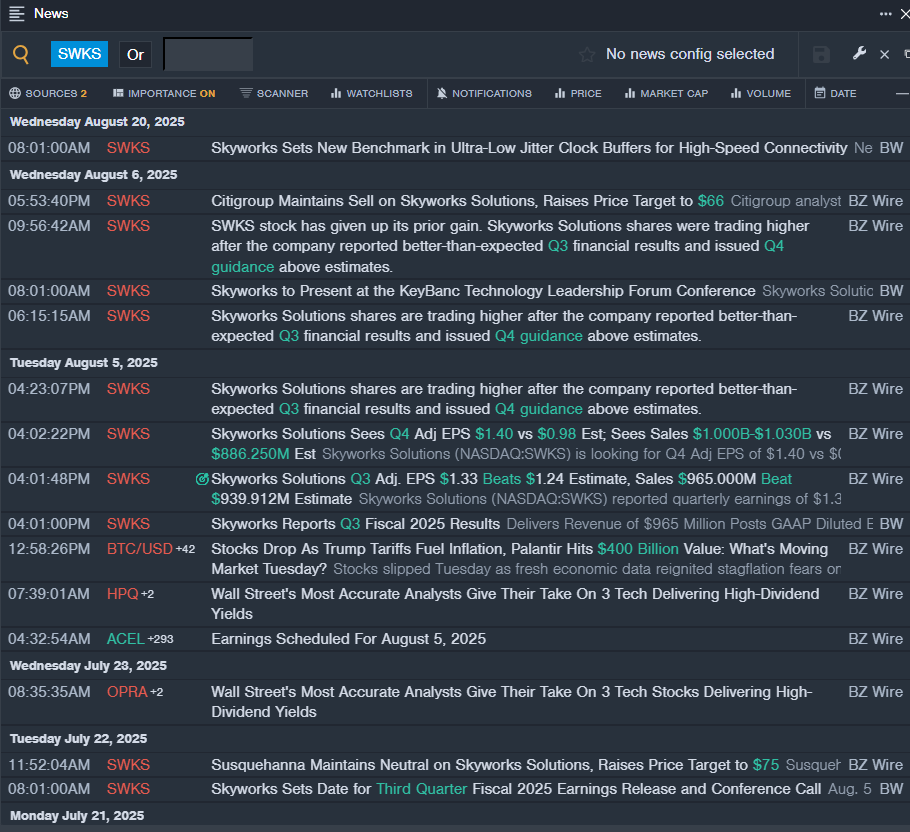Click the 'No news config selected' label
The width and height of the screenshot is (910, 832).
tap(690, 54)
